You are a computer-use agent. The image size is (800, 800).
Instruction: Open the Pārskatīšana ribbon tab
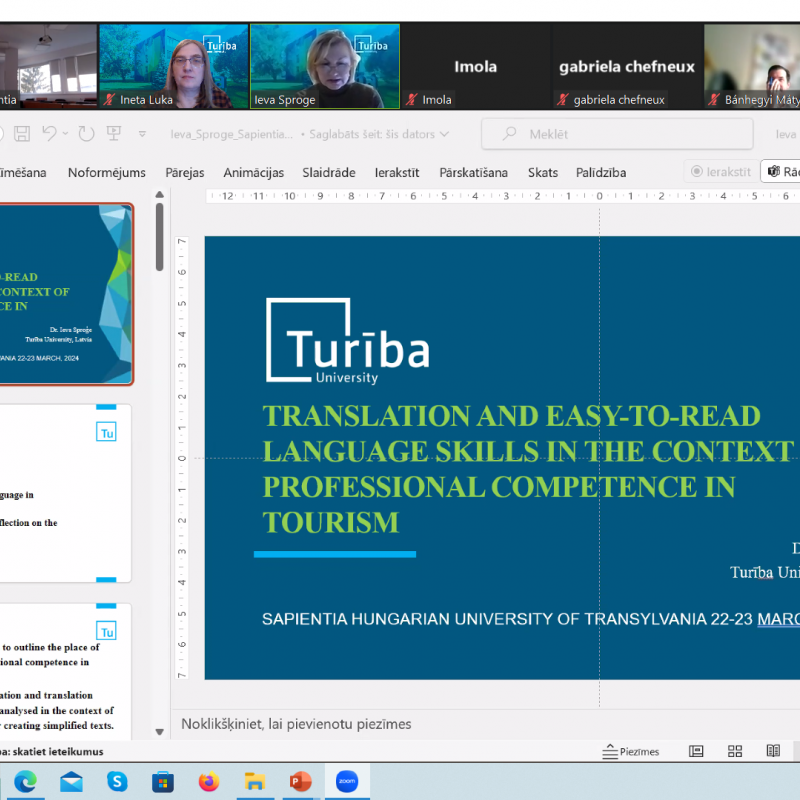[473, 172]
